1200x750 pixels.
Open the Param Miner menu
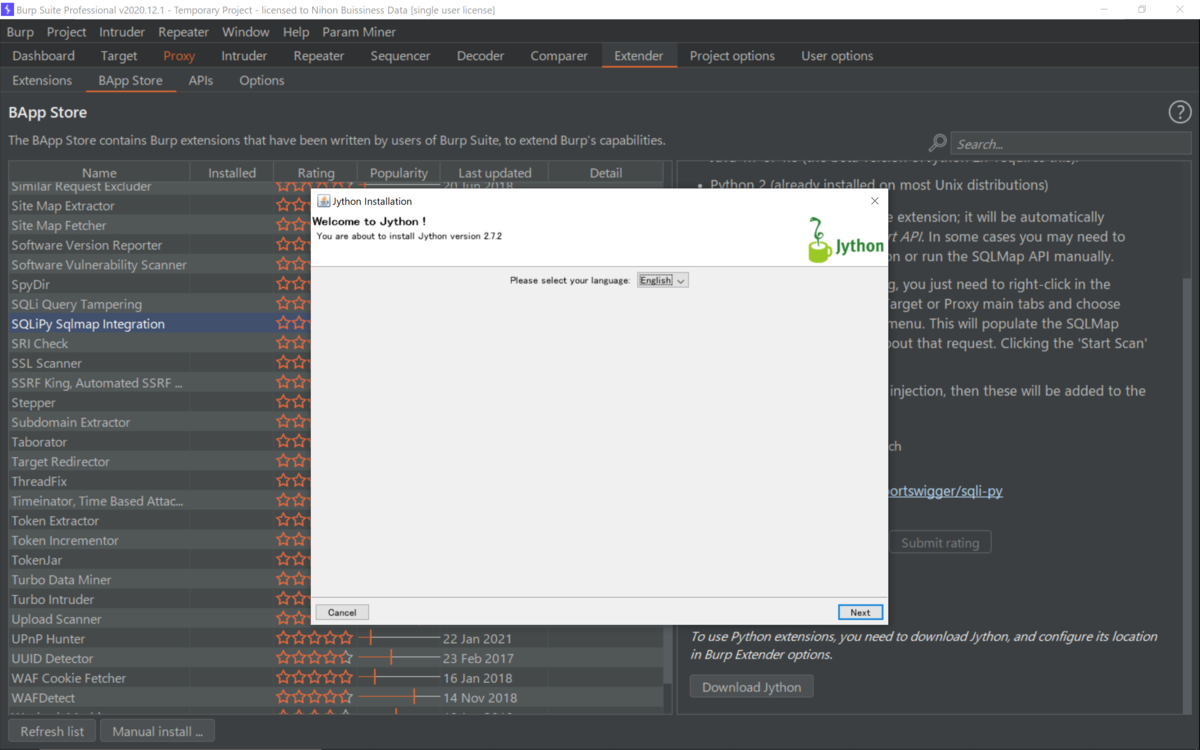[x=359, y=32]
